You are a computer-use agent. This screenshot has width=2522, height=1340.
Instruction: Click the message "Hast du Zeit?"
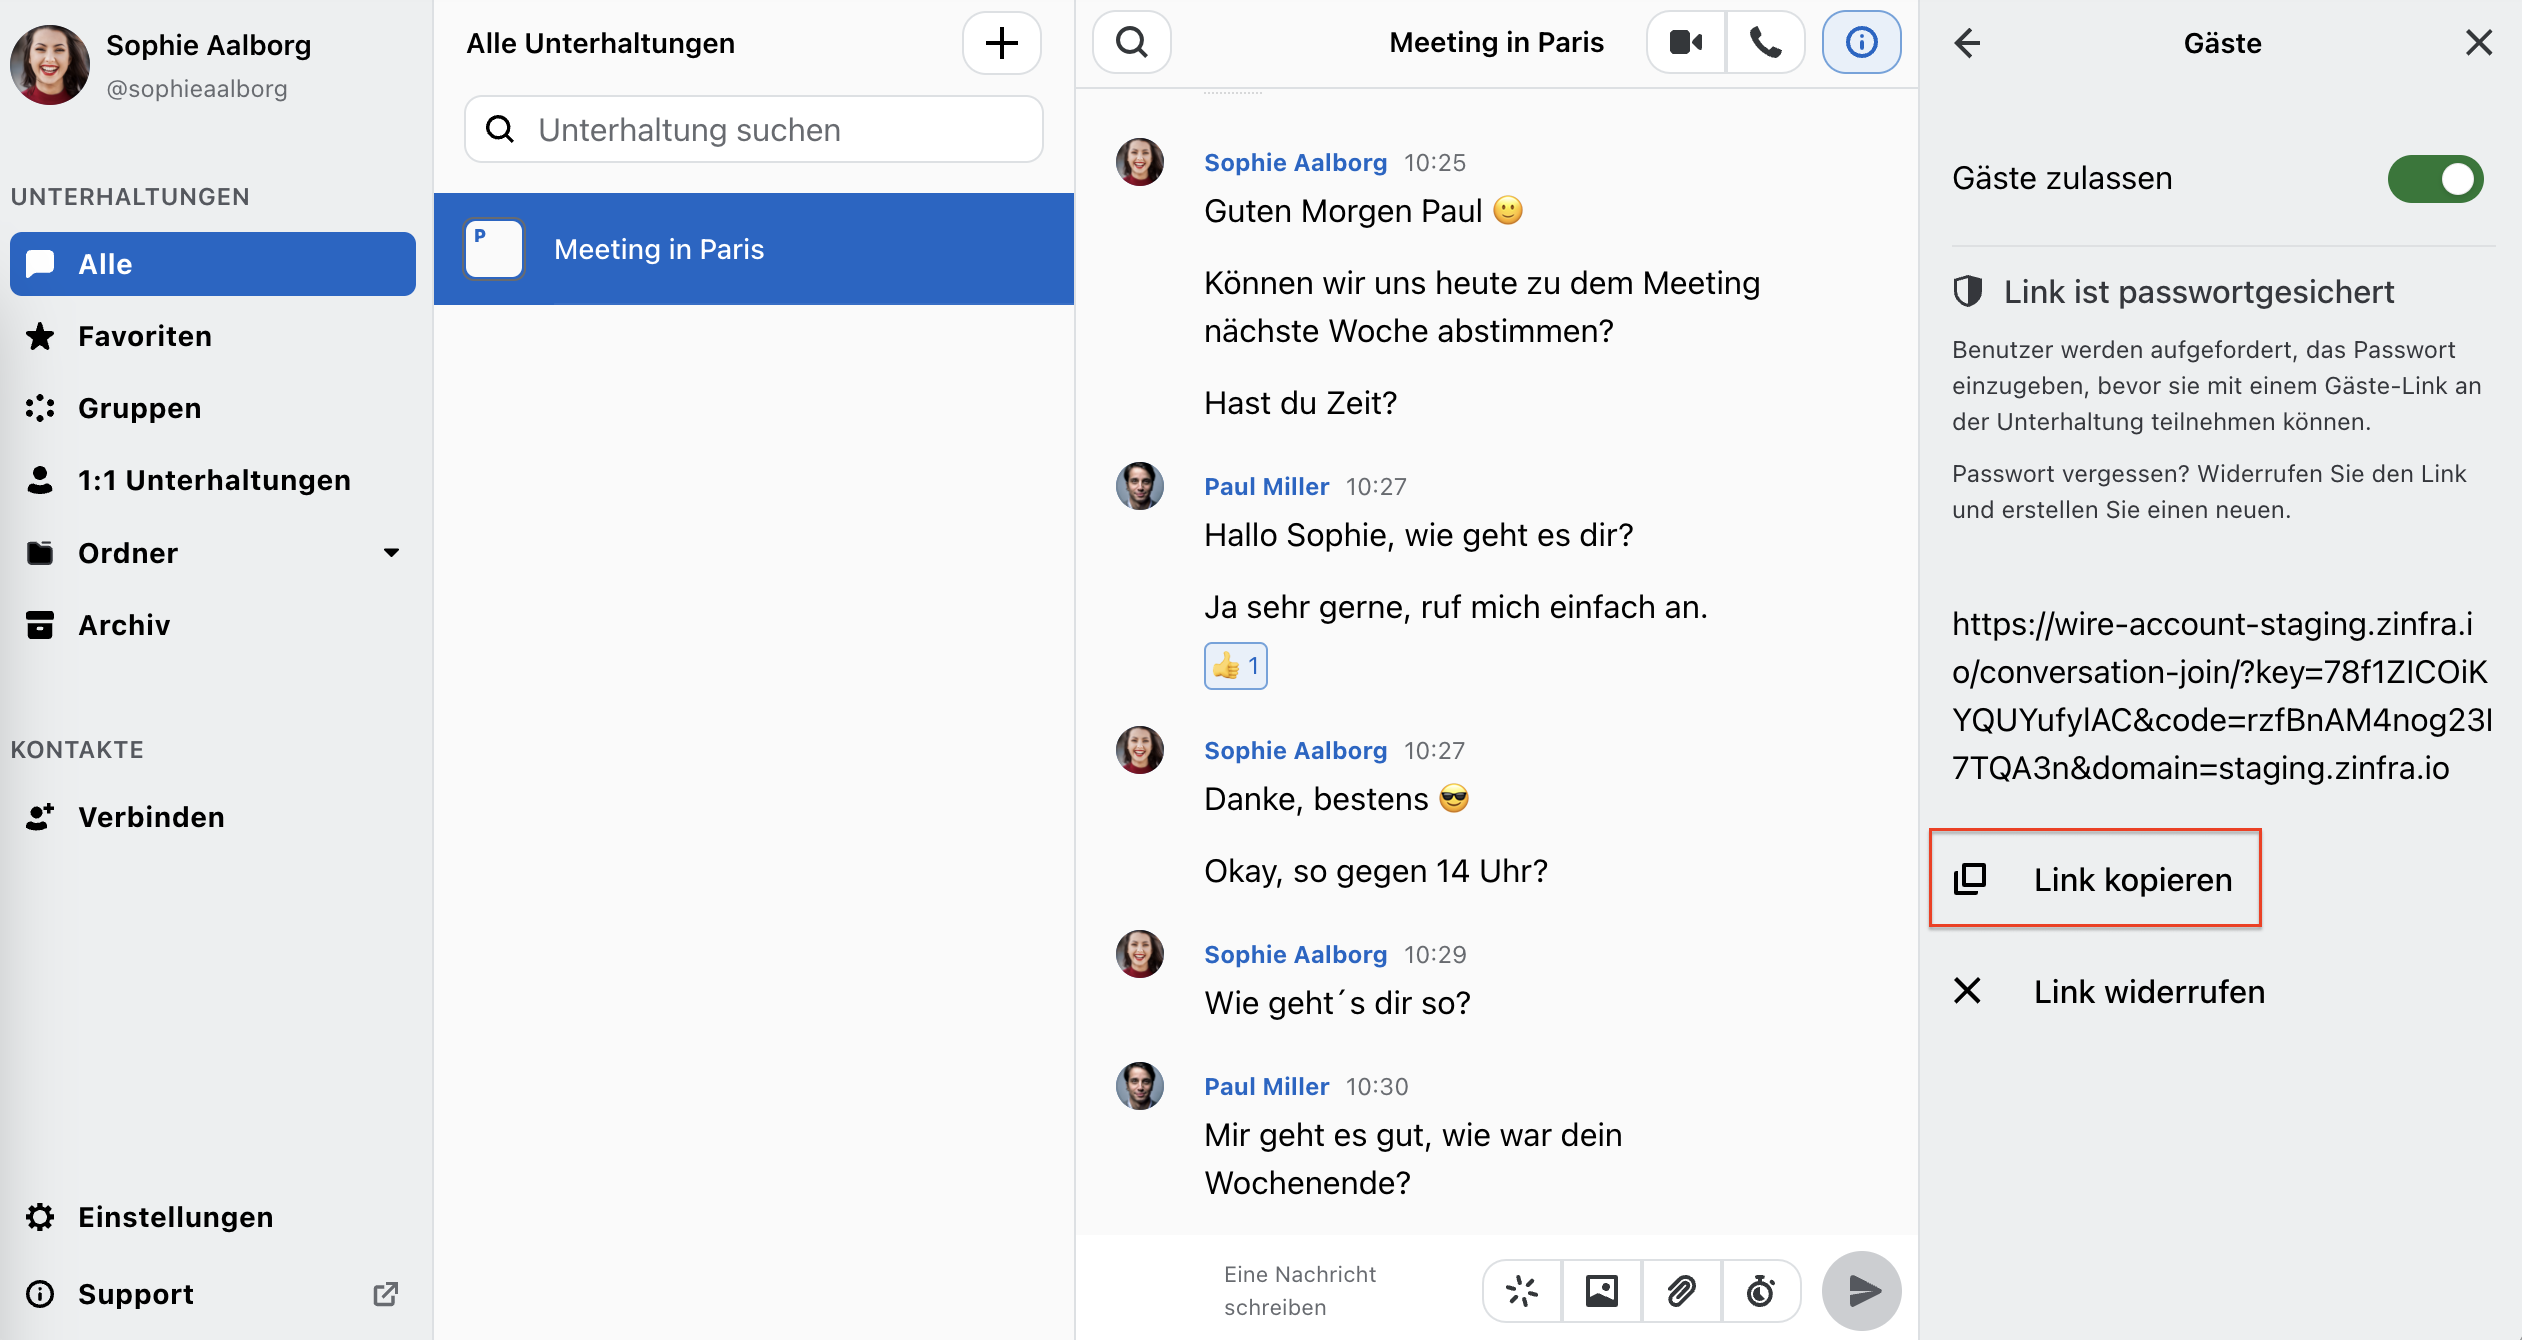pyautogui.click(x=1300, y=403)
